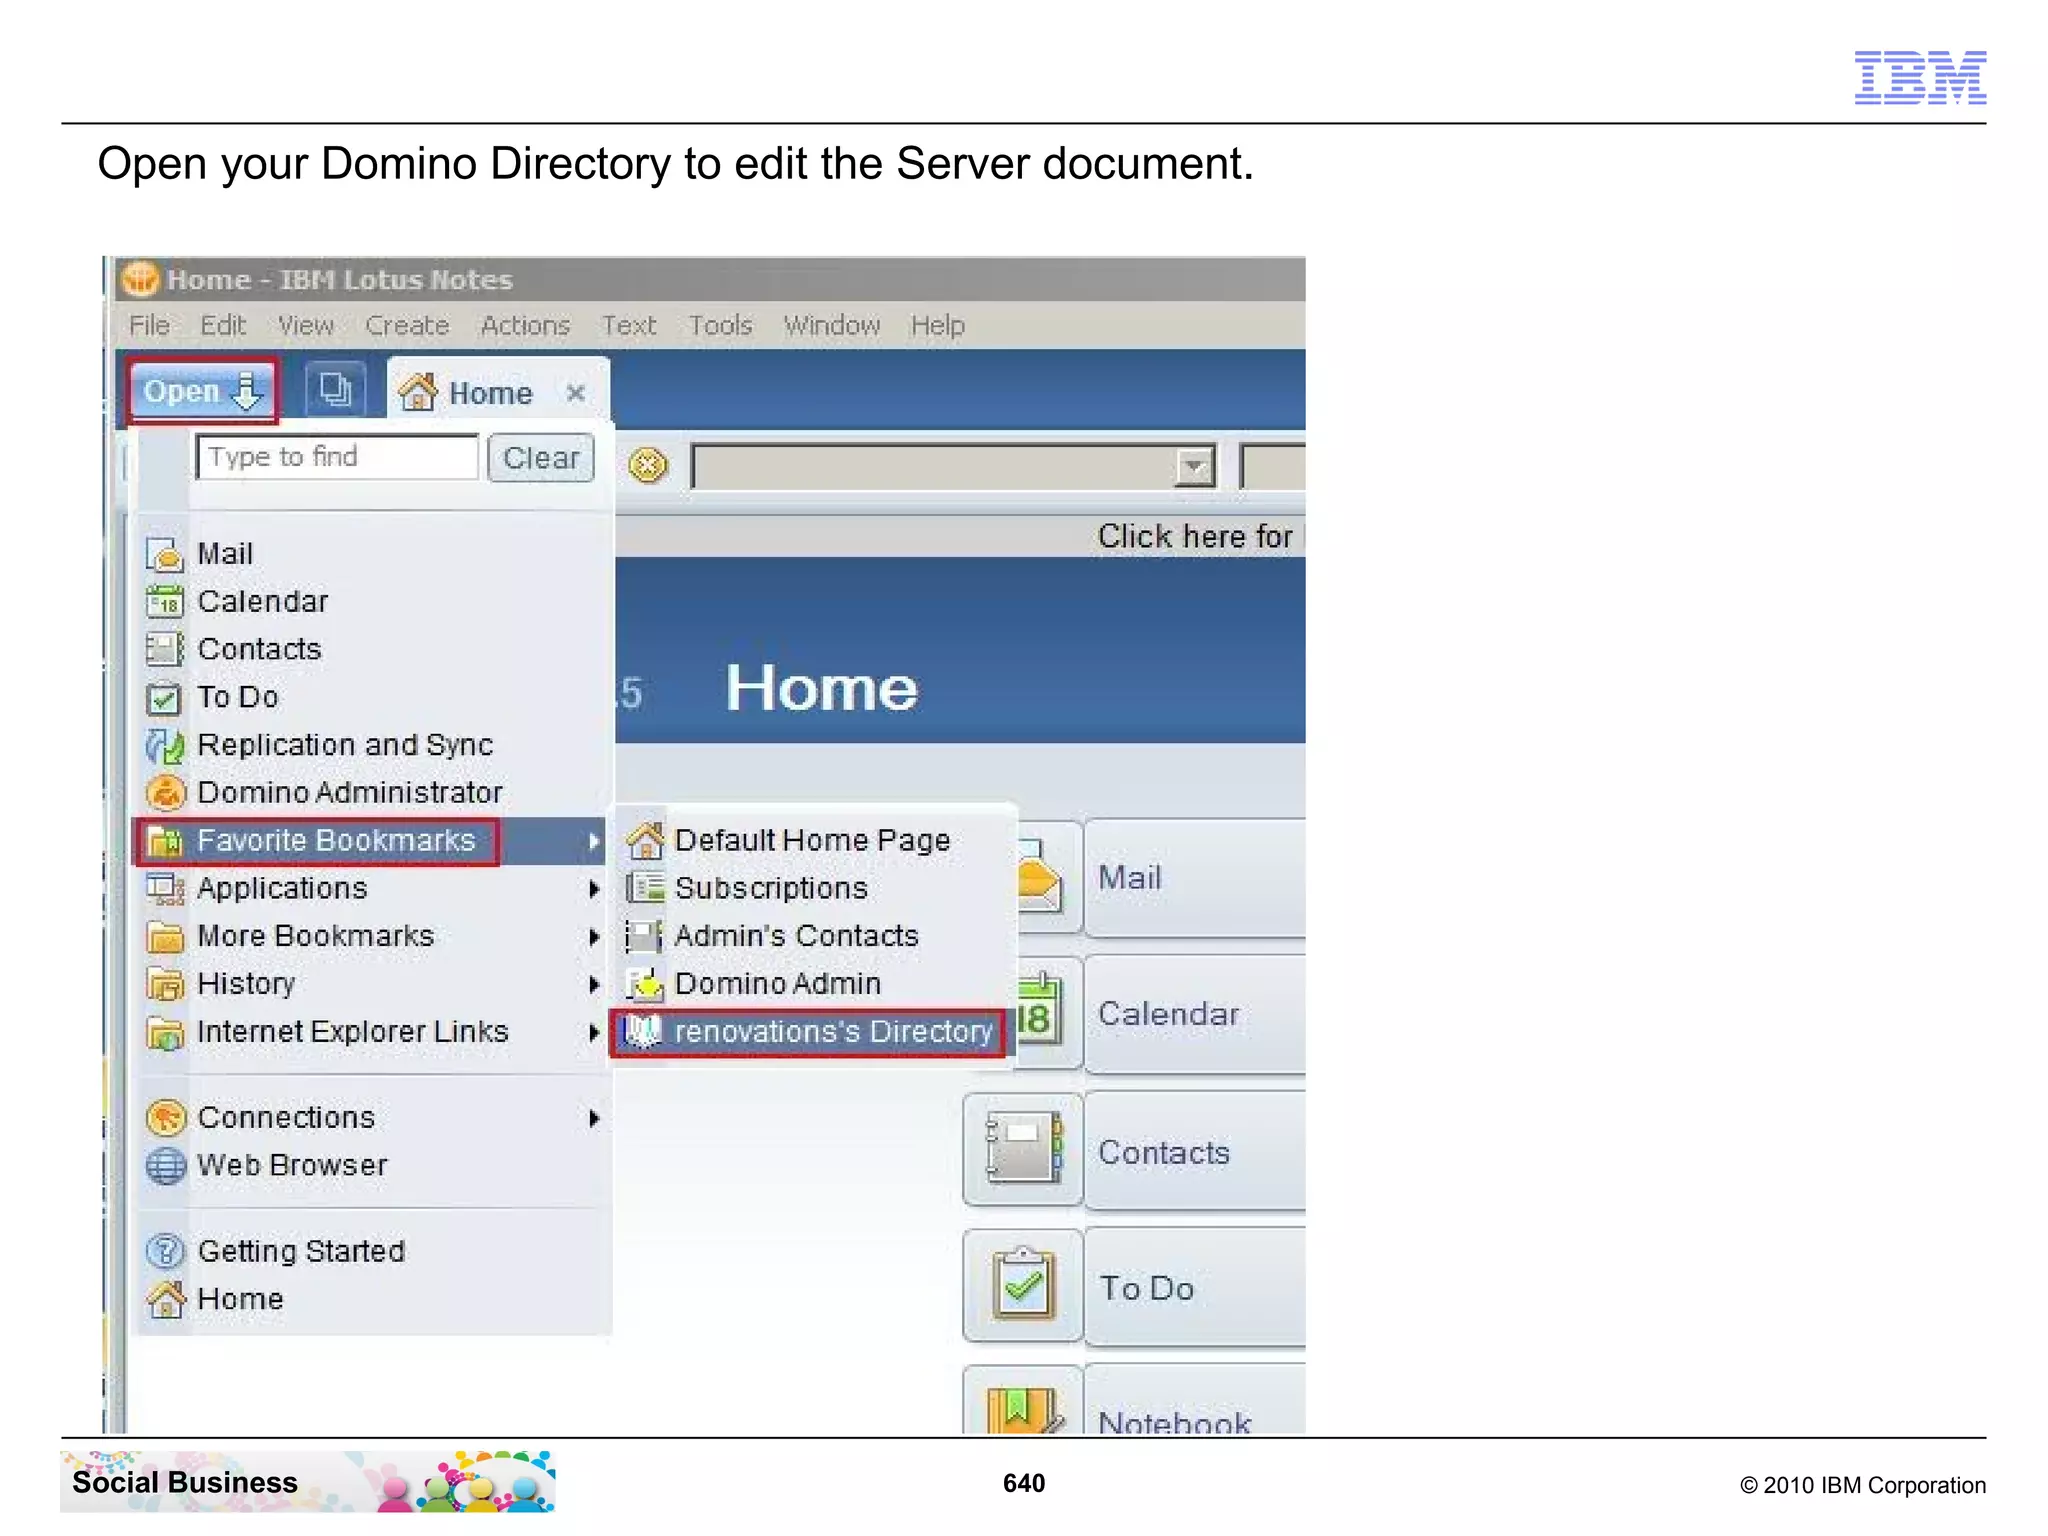Open the Actions menu
Screen dimensions: 2048x1536
pos(525,325)
